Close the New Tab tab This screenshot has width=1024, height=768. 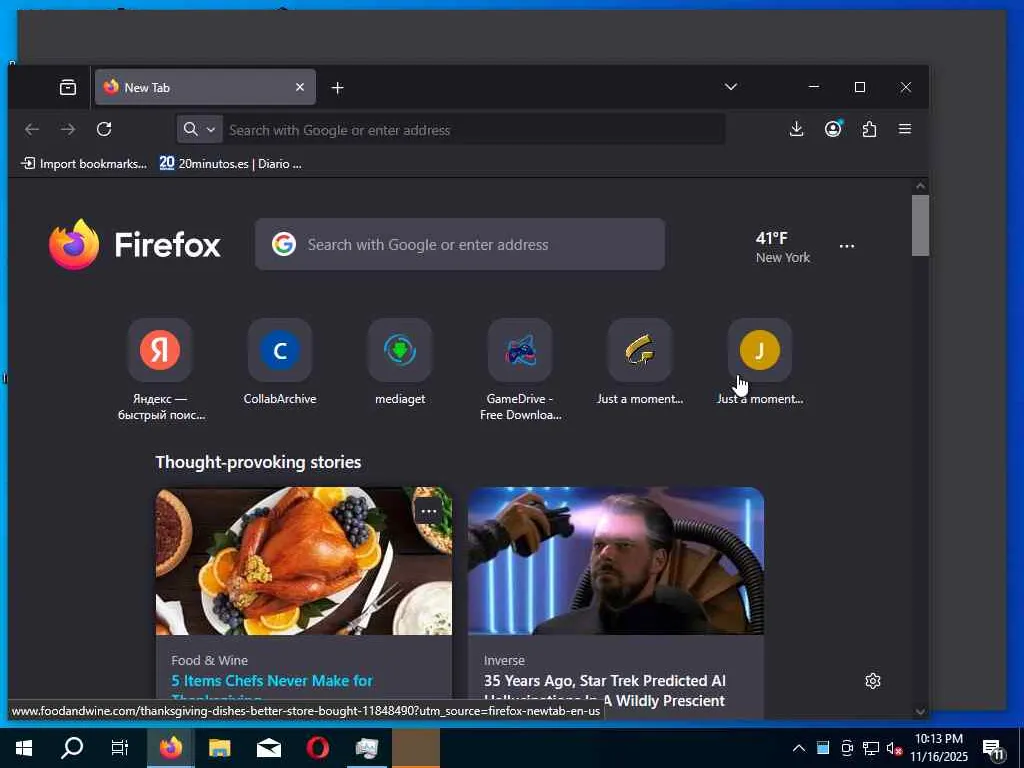300,87
